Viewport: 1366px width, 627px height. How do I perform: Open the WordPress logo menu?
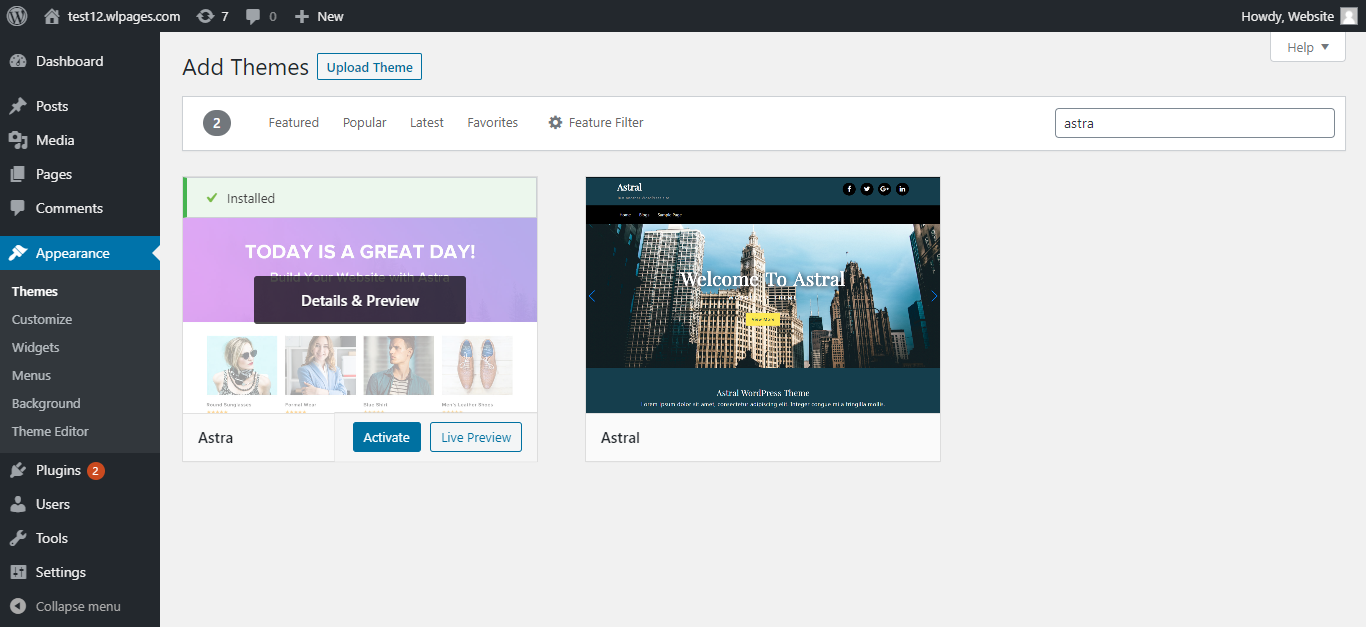(x=17, y=16)
